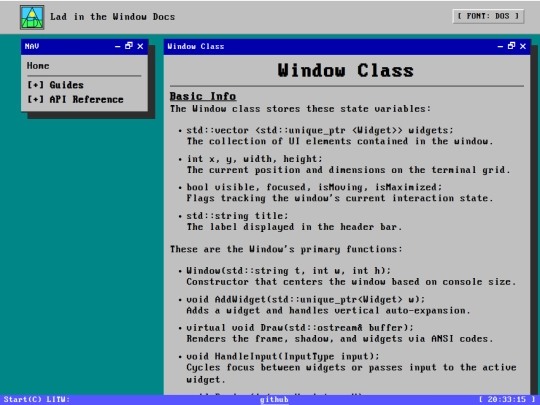This screenshot has width=540, height=405.
Task: Expand the API Reference section
Action: (75, 100)
